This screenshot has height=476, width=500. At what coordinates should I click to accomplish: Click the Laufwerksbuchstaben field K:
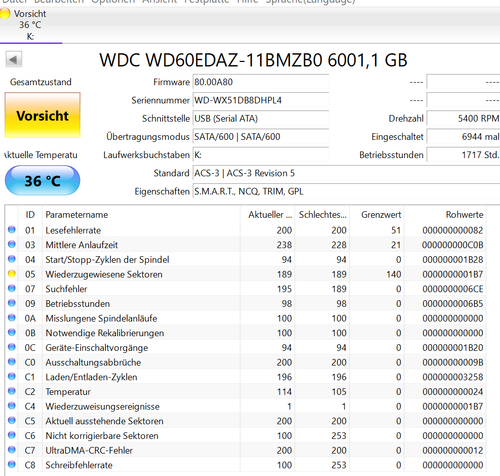(261, 155)
